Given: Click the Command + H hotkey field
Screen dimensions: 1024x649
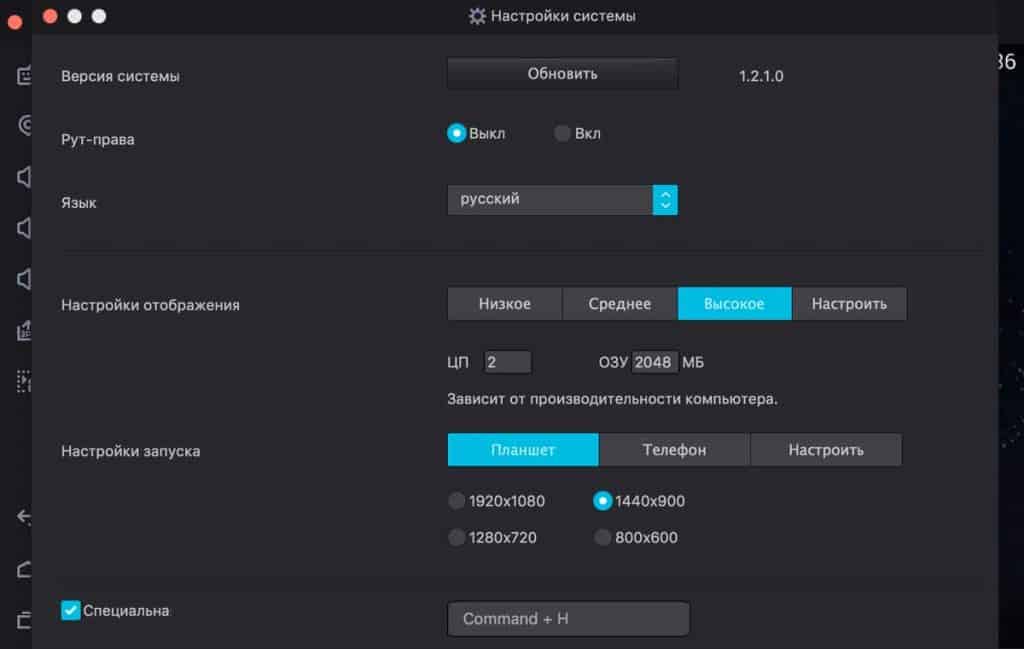Looking at the screenshot, I should click(x=568, y=618).
